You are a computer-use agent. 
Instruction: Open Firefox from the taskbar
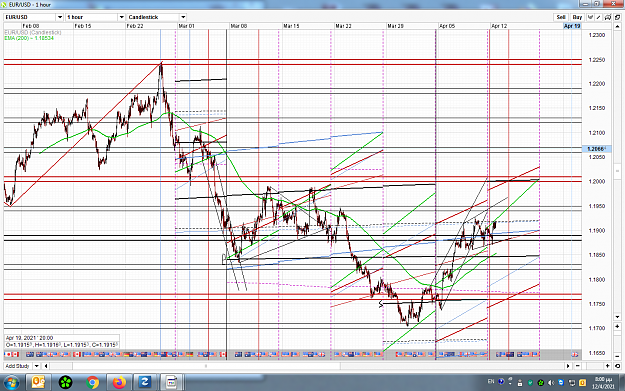119,383
